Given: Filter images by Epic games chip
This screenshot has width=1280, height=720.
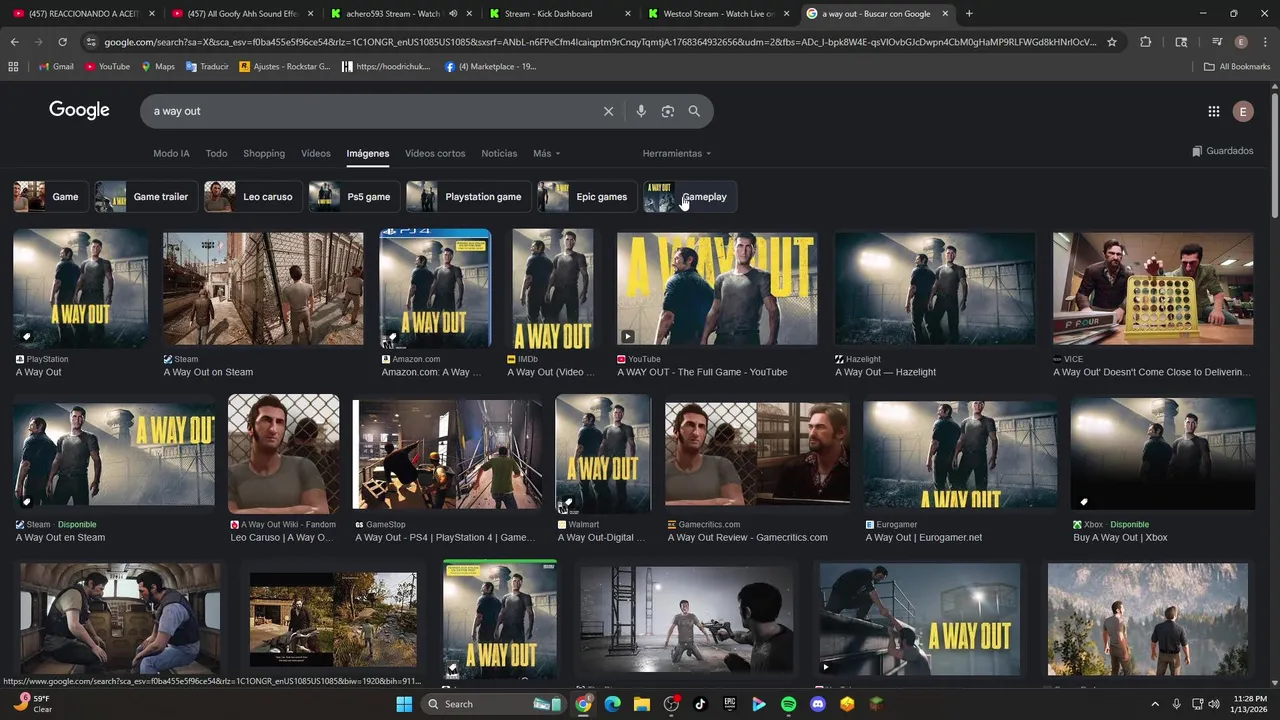Looking at the screenshot, I should tap(586, 197).
